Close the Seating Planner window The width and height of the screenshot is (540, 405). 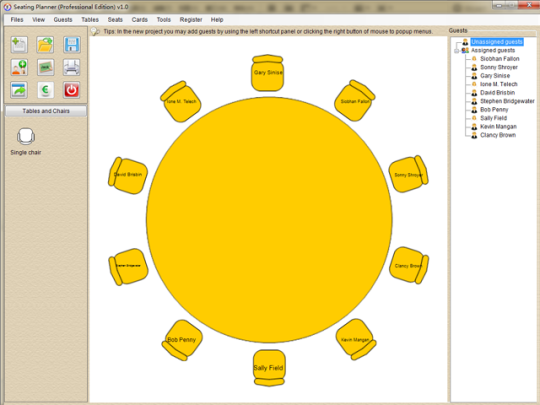tap(529, 5)
